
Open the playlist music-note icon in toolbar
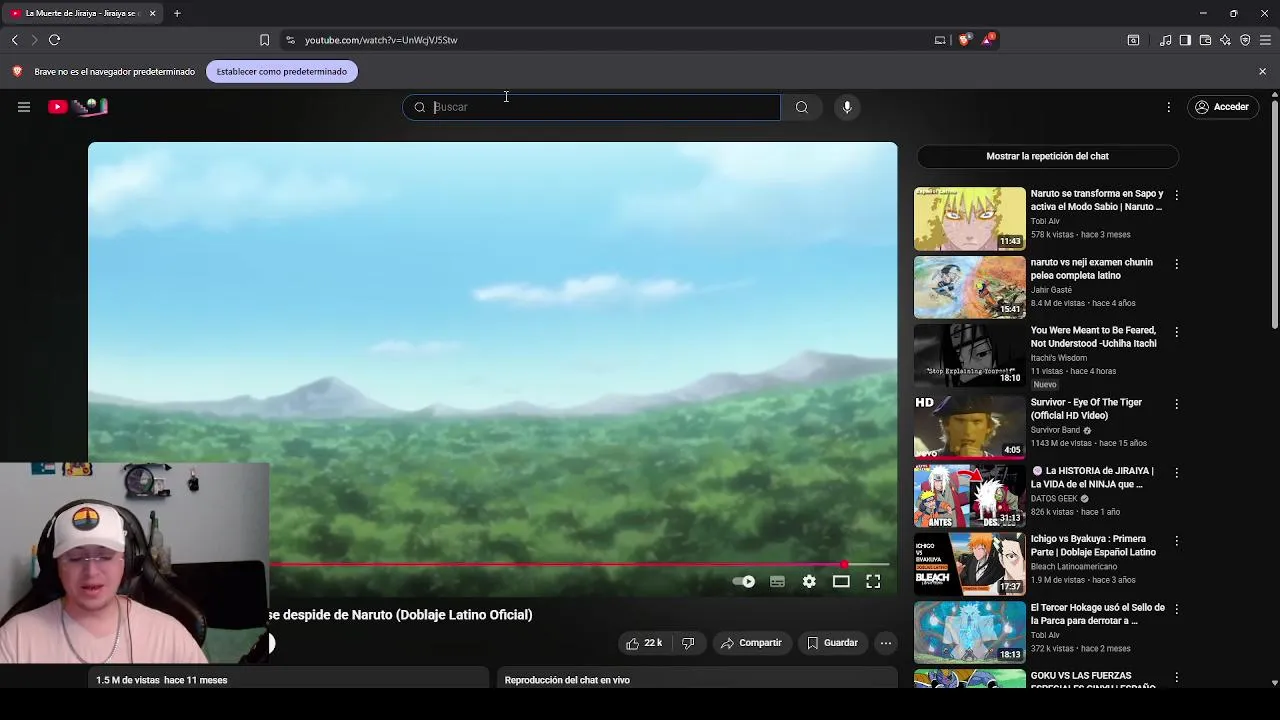coord(1166,40)
